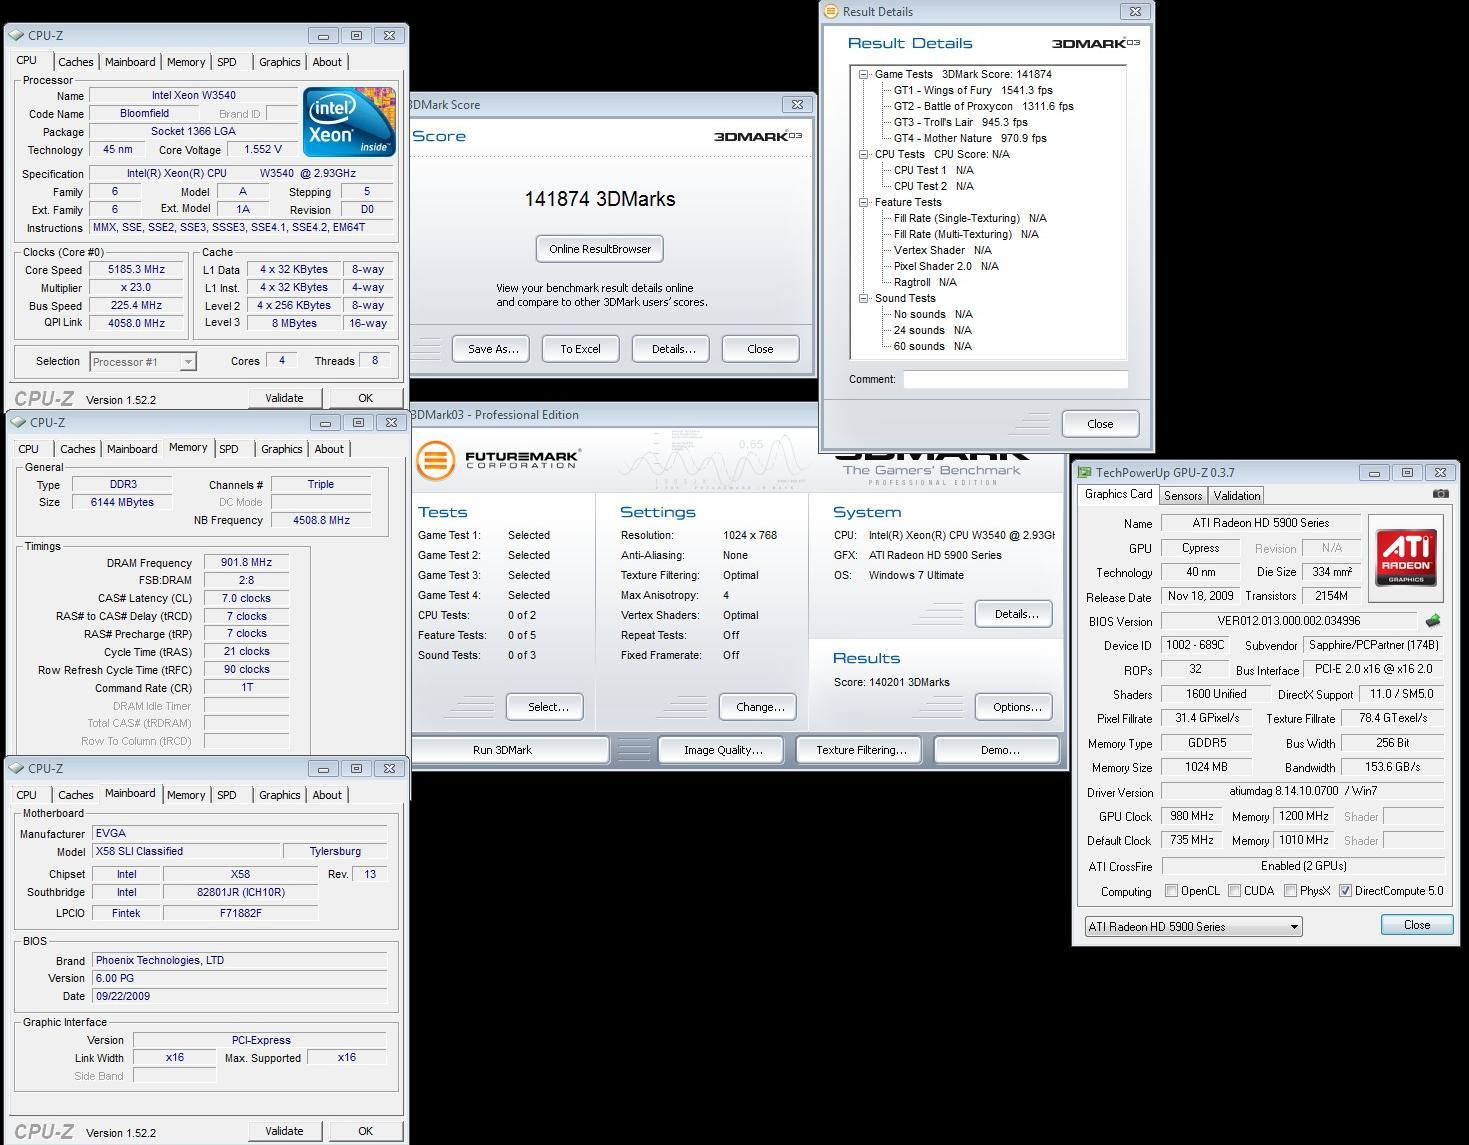Click the GPU-Z screenshot camera icon
The height and width of the screenshot is (1145, 1469).
click(x=1440, y=494)
